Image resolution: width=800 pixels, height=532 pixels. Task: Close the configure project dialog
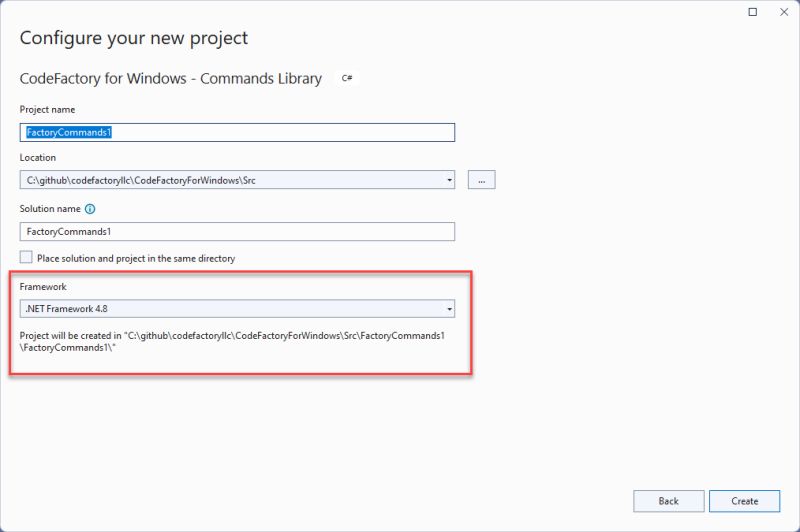click(784, 12)
